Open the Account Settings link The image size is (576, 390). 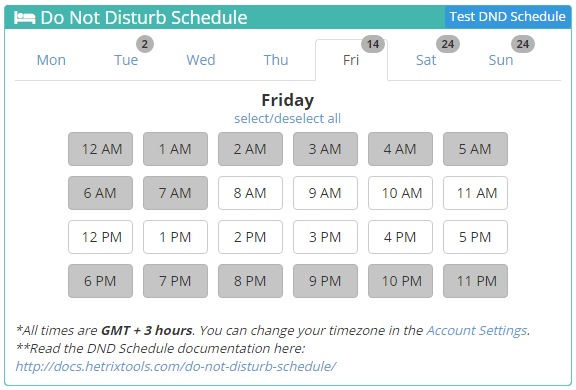coord(477,331)
